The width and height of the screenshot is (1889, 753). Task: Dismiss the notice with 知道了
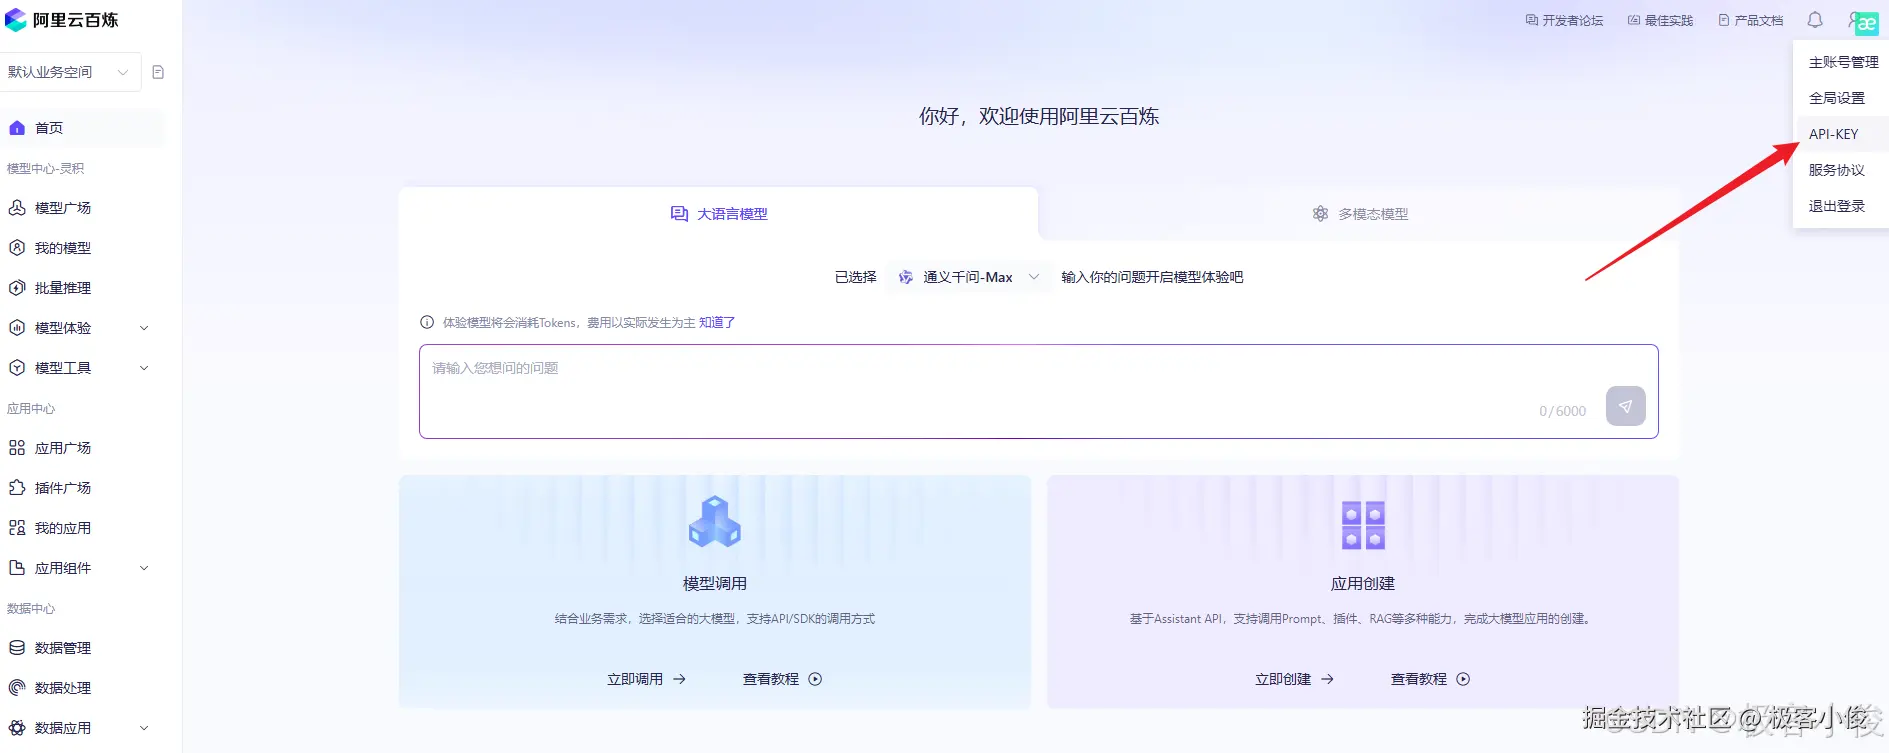(717, 322)
